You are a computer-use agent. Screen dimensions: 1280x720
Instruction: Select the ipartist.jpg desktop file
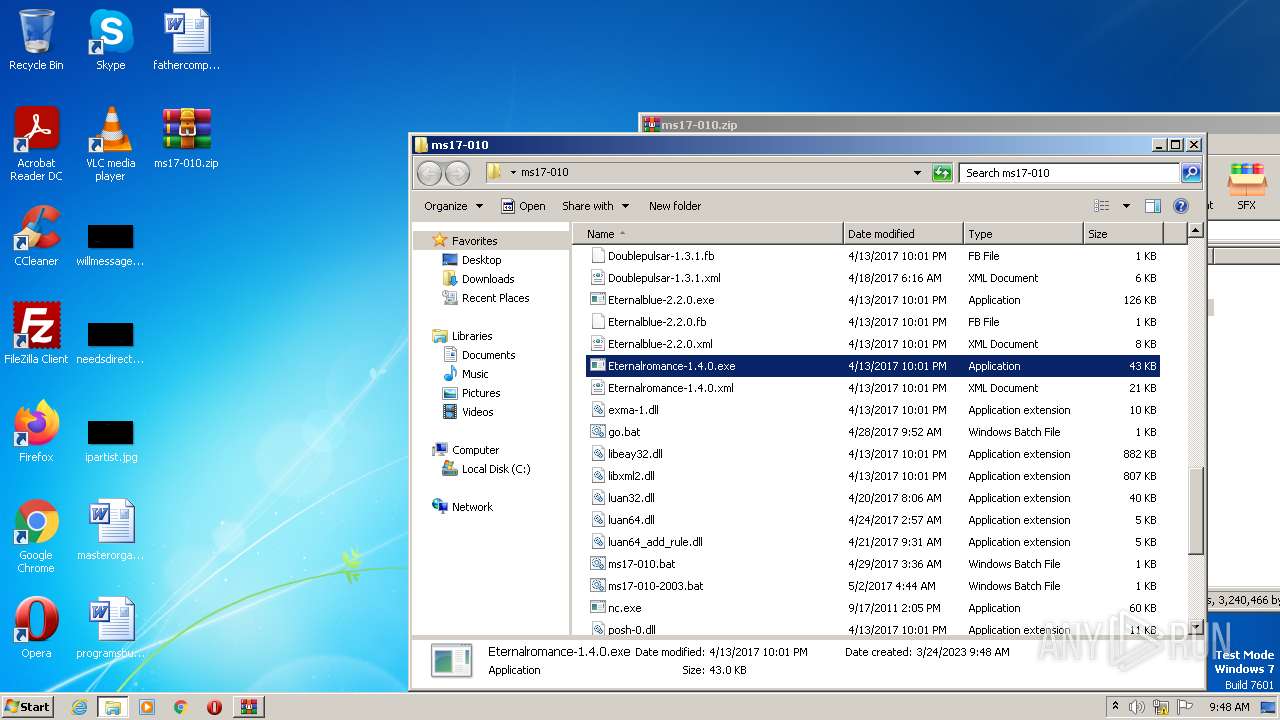pyautogui.click(x=110, y=440)
